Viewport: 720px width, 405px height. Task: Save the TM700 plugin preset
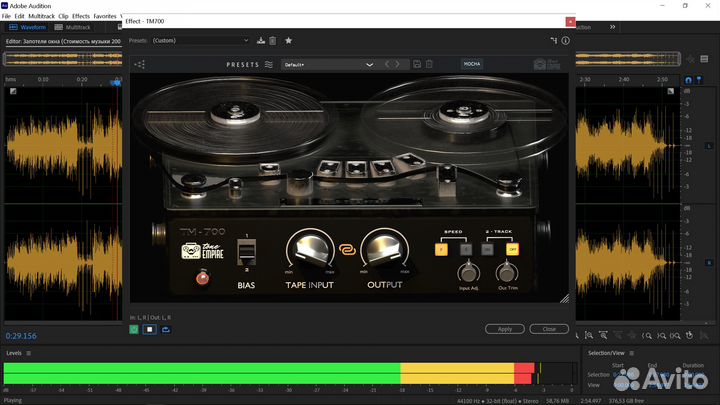coord(417,64)
